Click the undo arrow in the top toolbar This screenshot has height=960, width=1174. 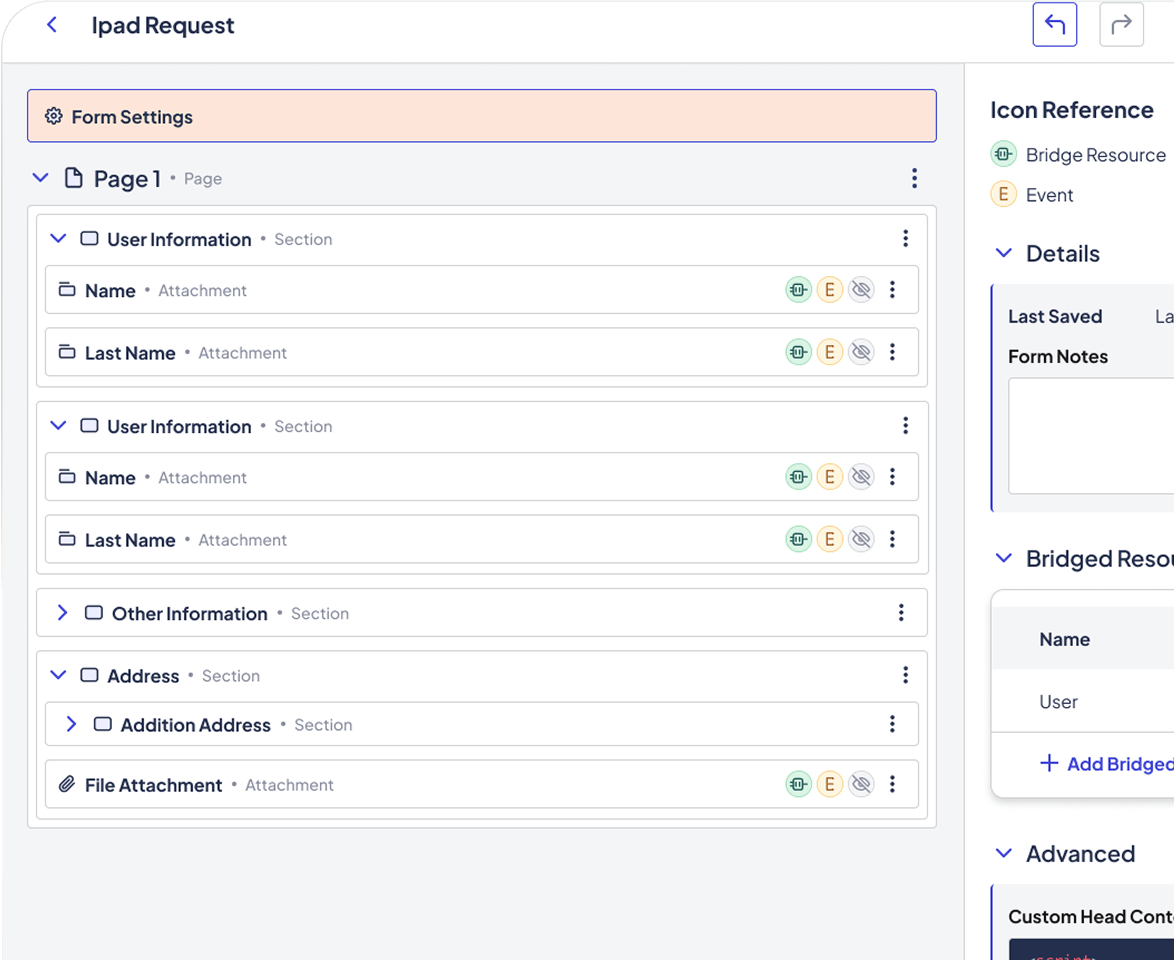[x=1055, y=24]
